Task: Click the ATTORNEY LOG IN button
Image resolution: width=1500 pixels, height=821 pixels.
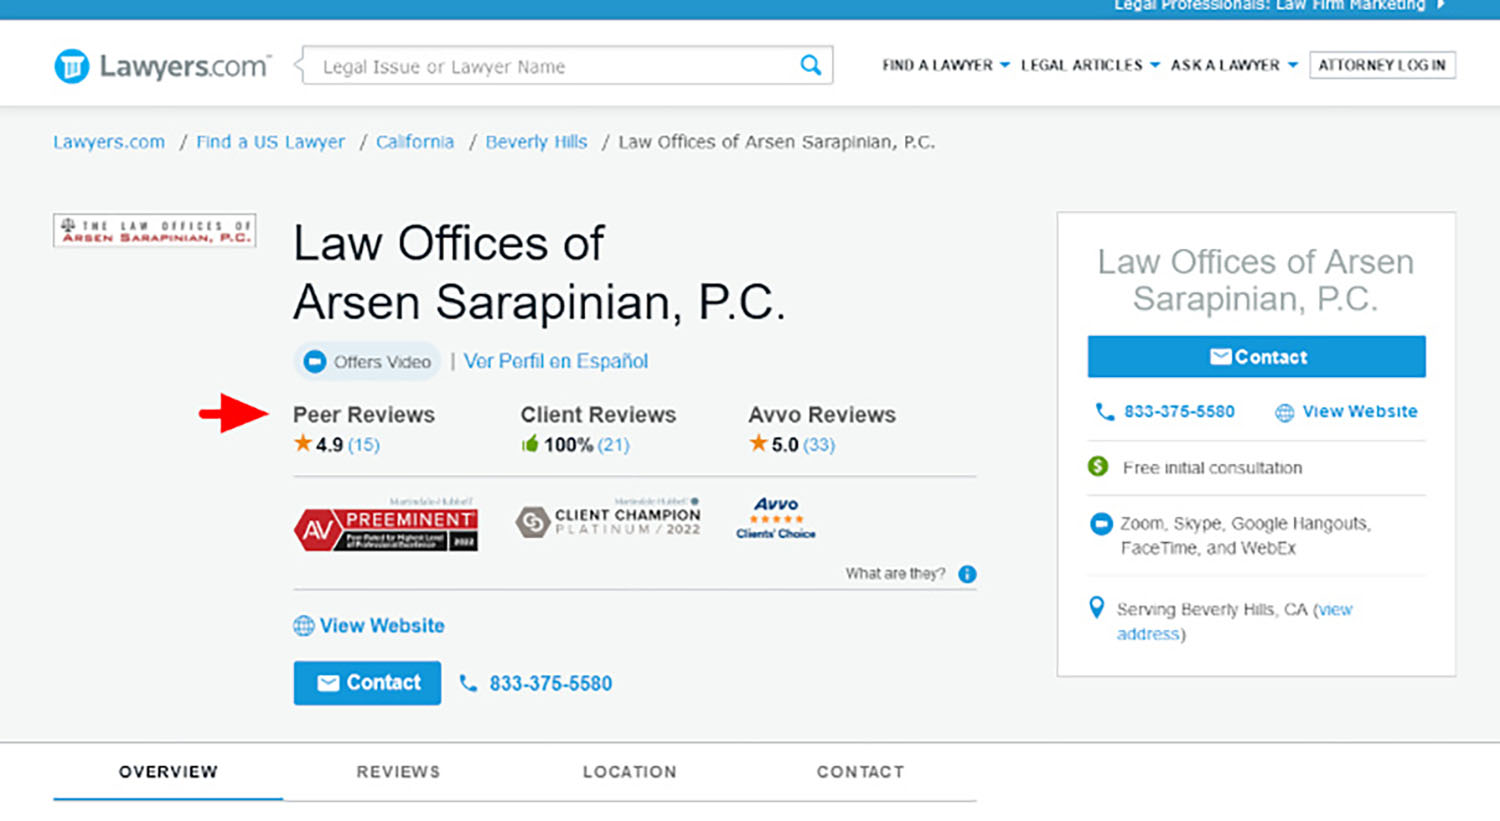Action: click(1382, 64)
